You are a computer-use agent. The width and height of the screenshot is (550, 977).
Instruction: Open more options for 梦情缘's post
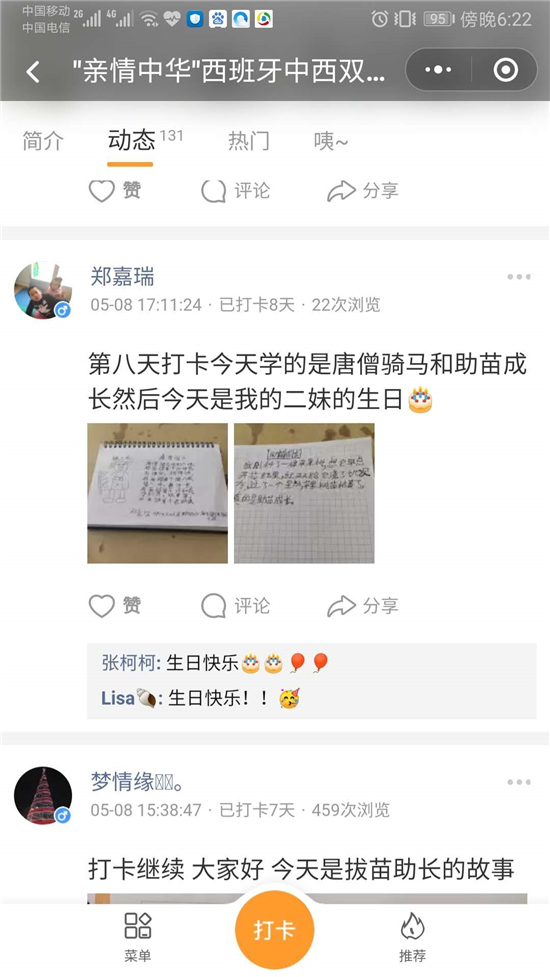pyautogui.click(x=518, y=782)
